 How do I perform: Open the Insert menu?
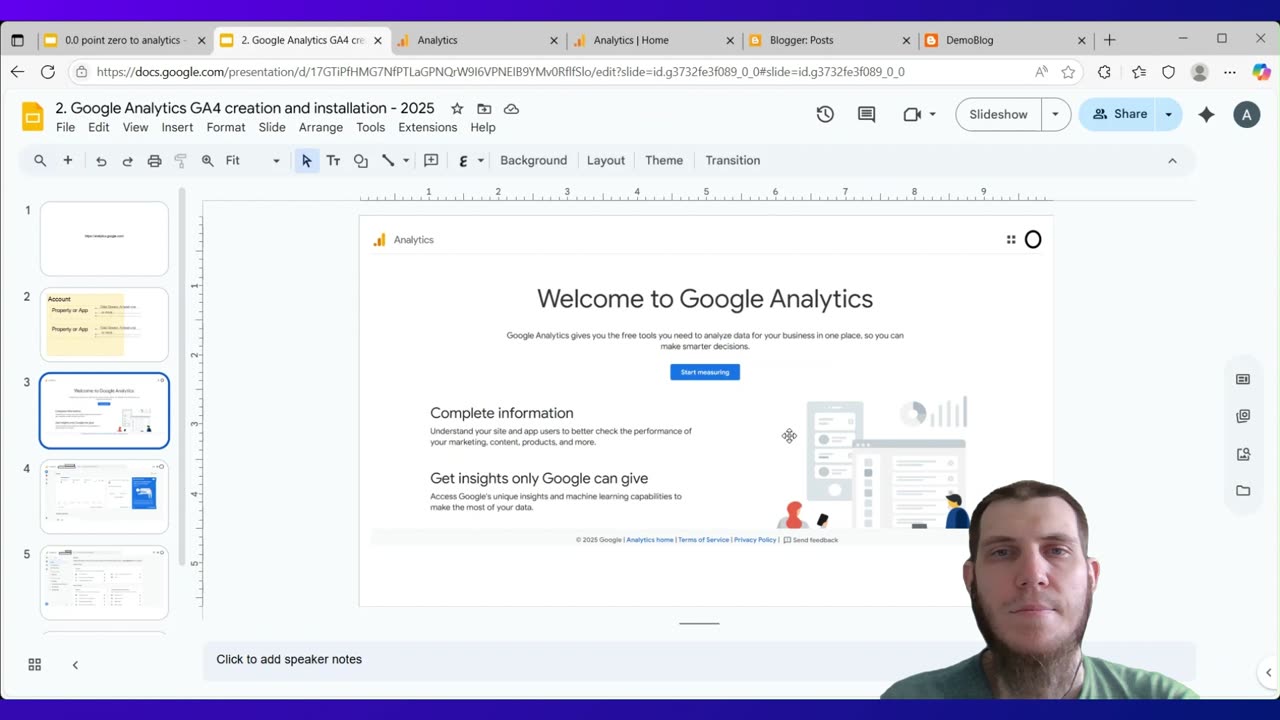click(x=177, y=127)
